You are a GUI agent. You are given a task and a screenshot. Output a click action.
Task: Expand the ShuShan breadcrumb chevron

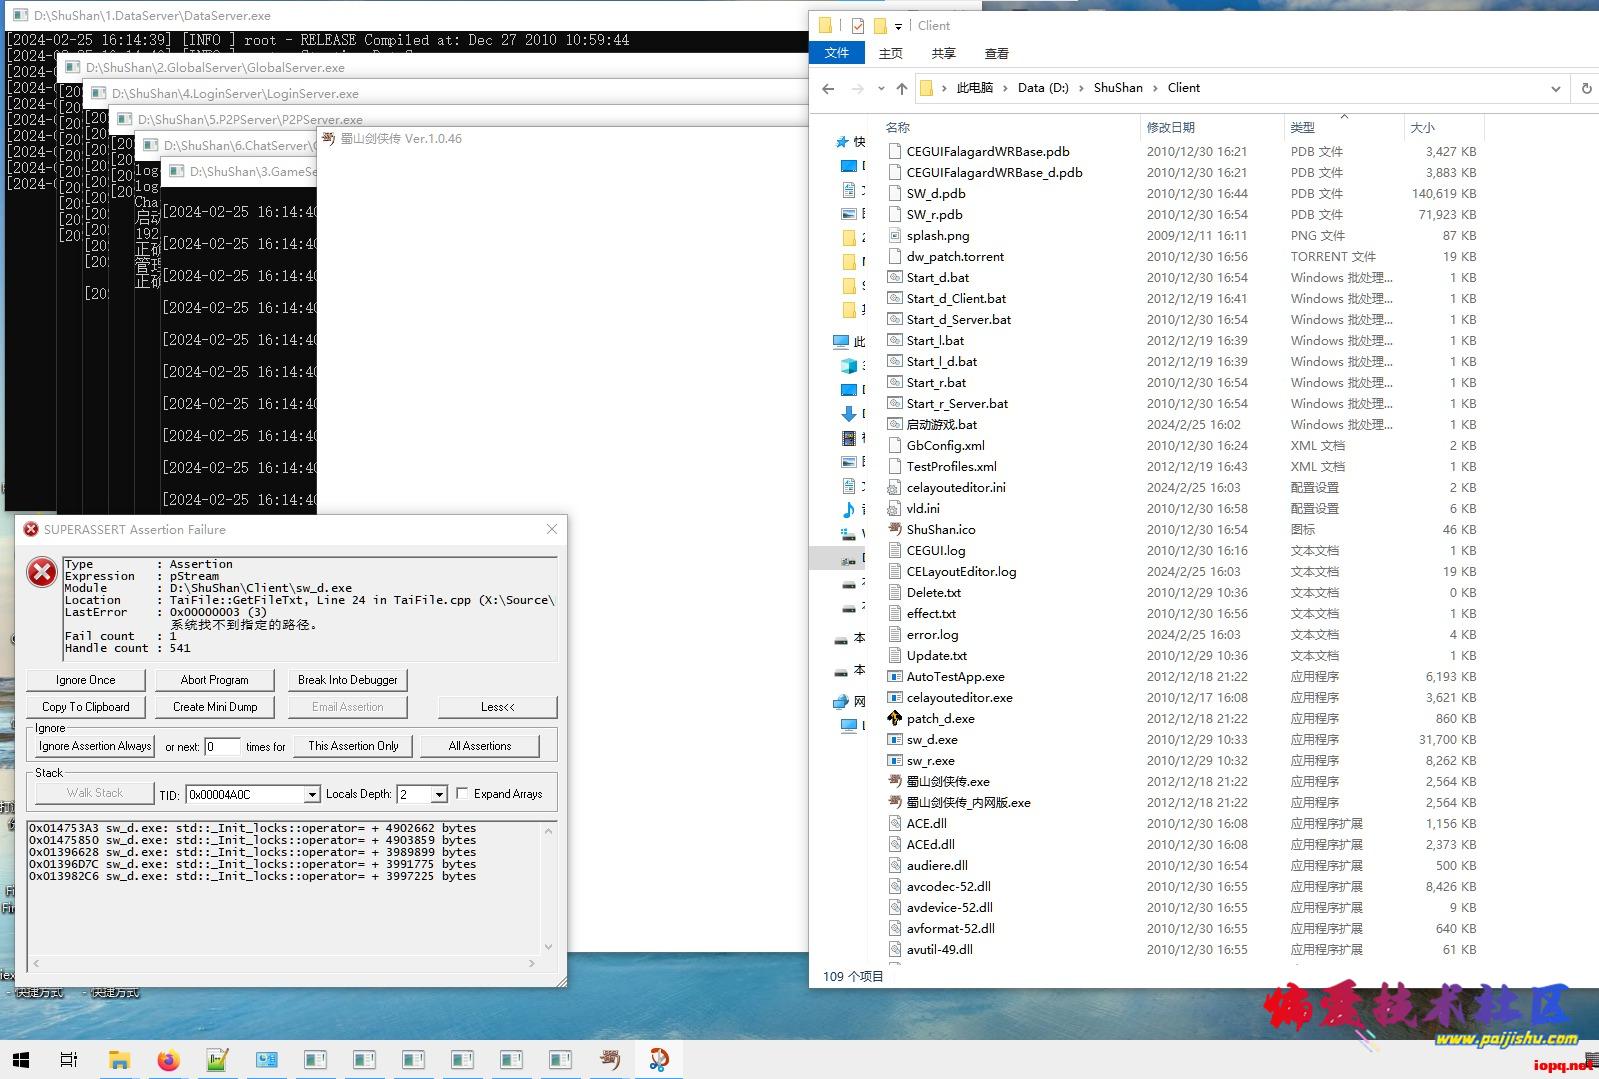pos(1156,88)
